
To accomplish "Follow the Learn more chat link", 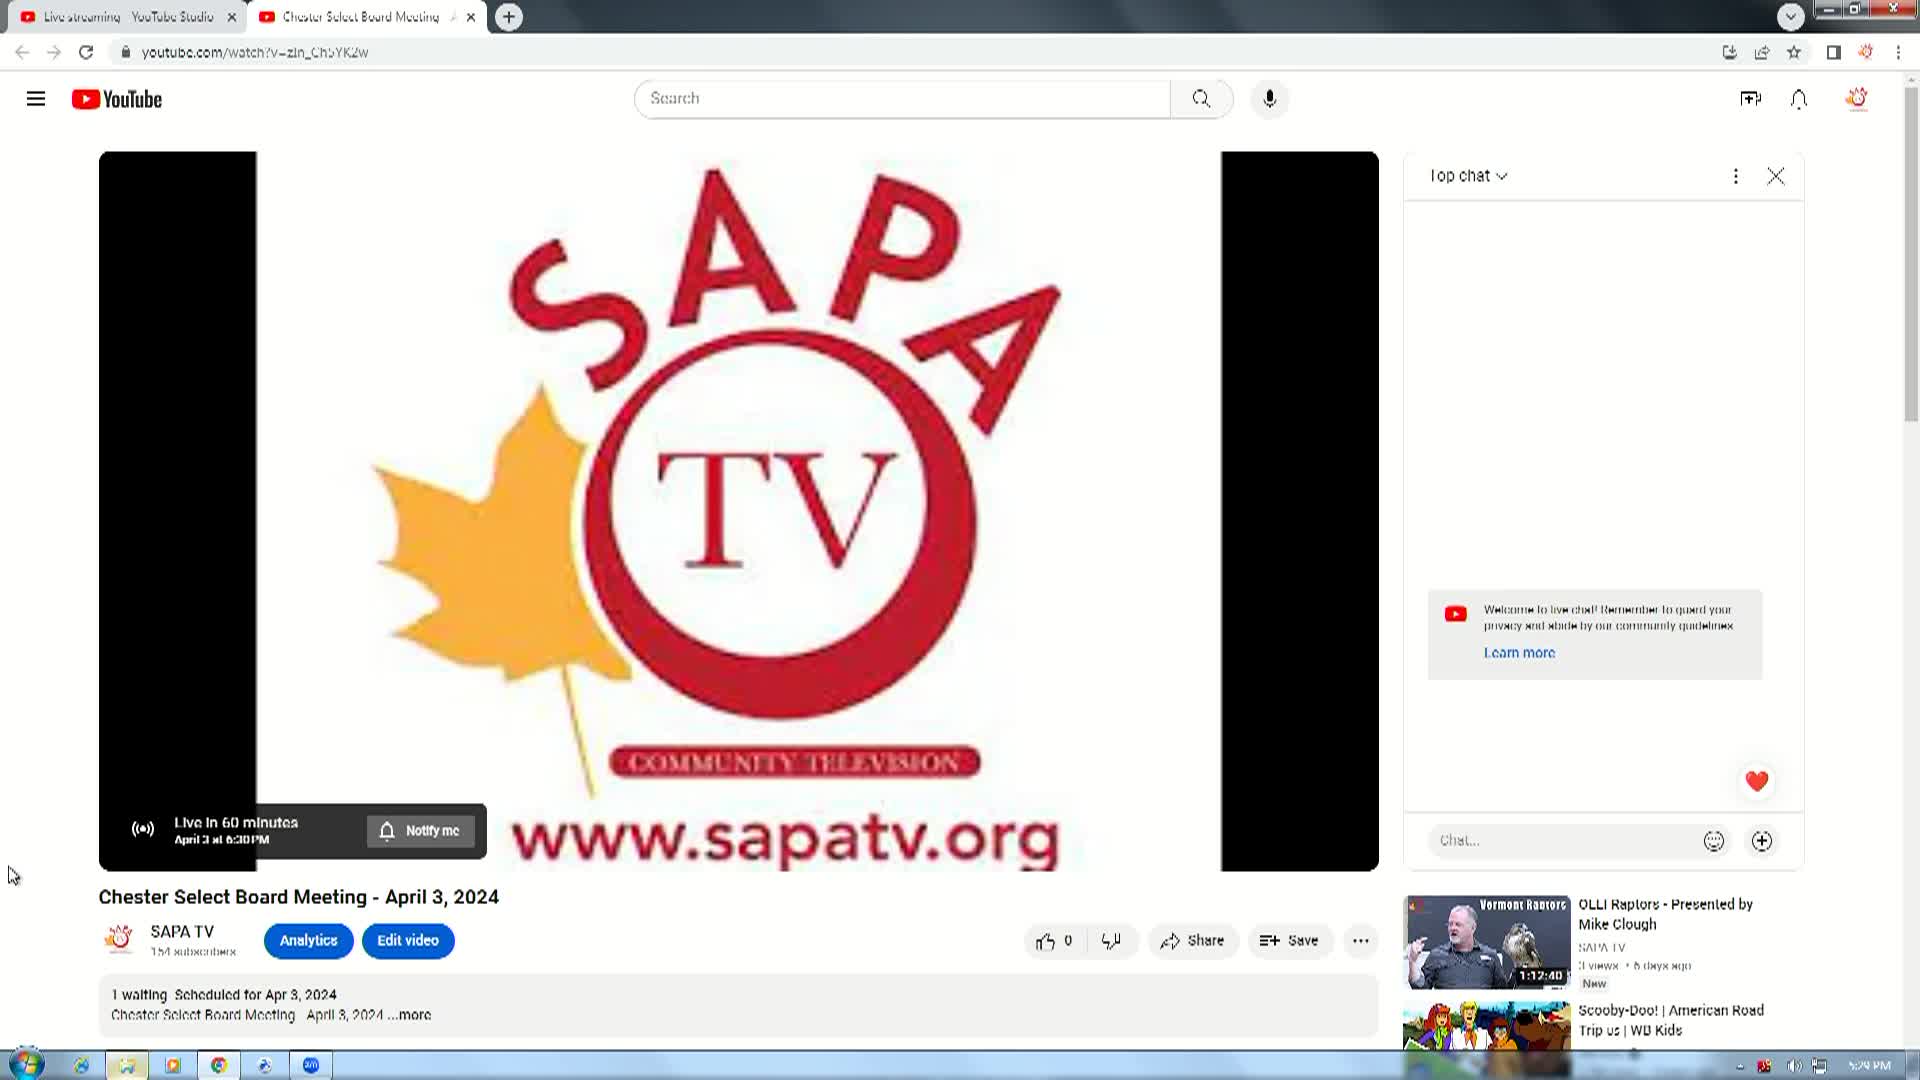I will point(1518,653).
